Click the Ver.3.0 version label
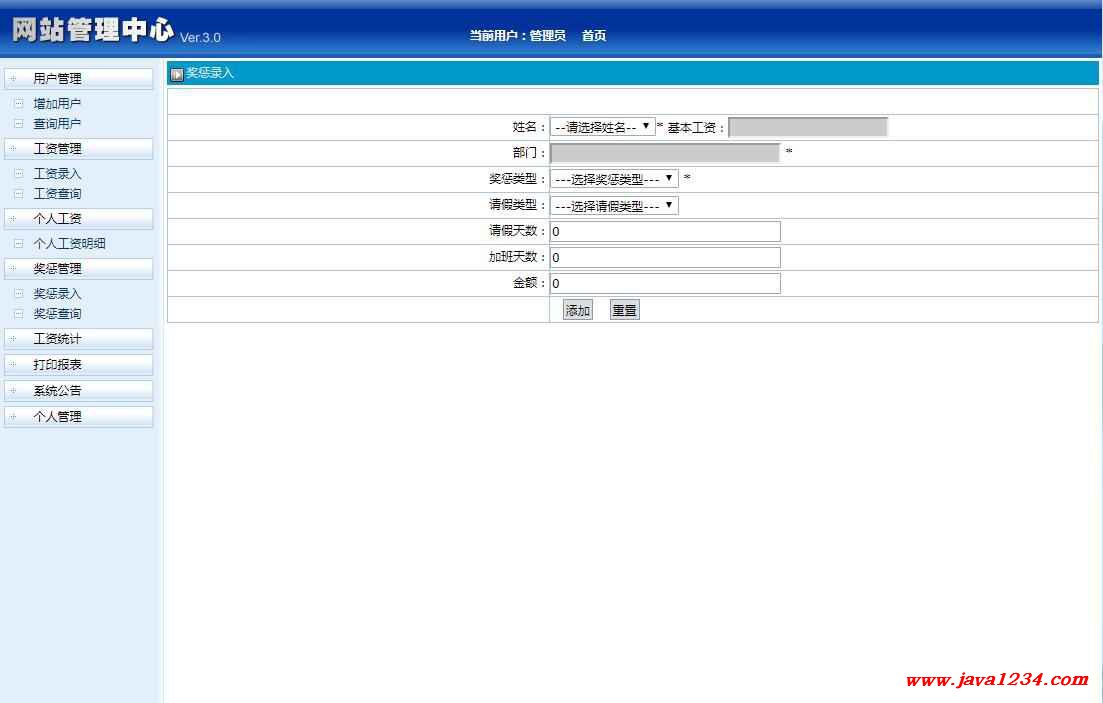The height and width of the screenshot is (703, 1103). tap(200, 37)
